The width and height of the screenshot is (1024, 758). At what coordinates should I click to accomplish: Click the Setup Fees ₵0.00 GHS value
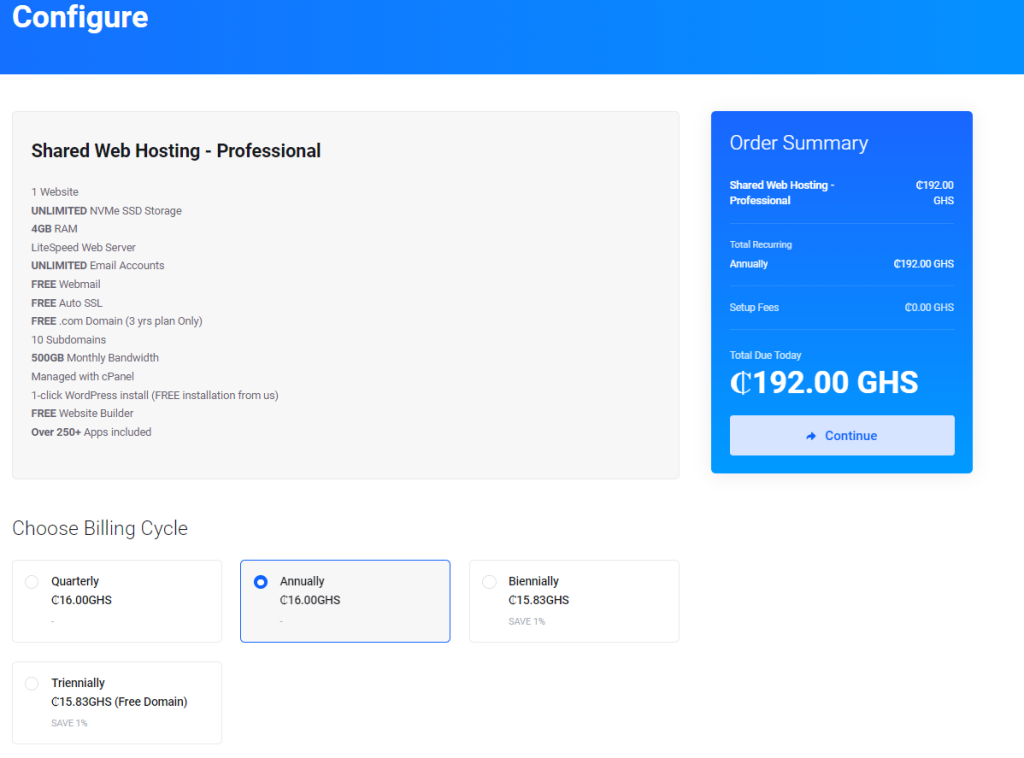pos(929,308)
